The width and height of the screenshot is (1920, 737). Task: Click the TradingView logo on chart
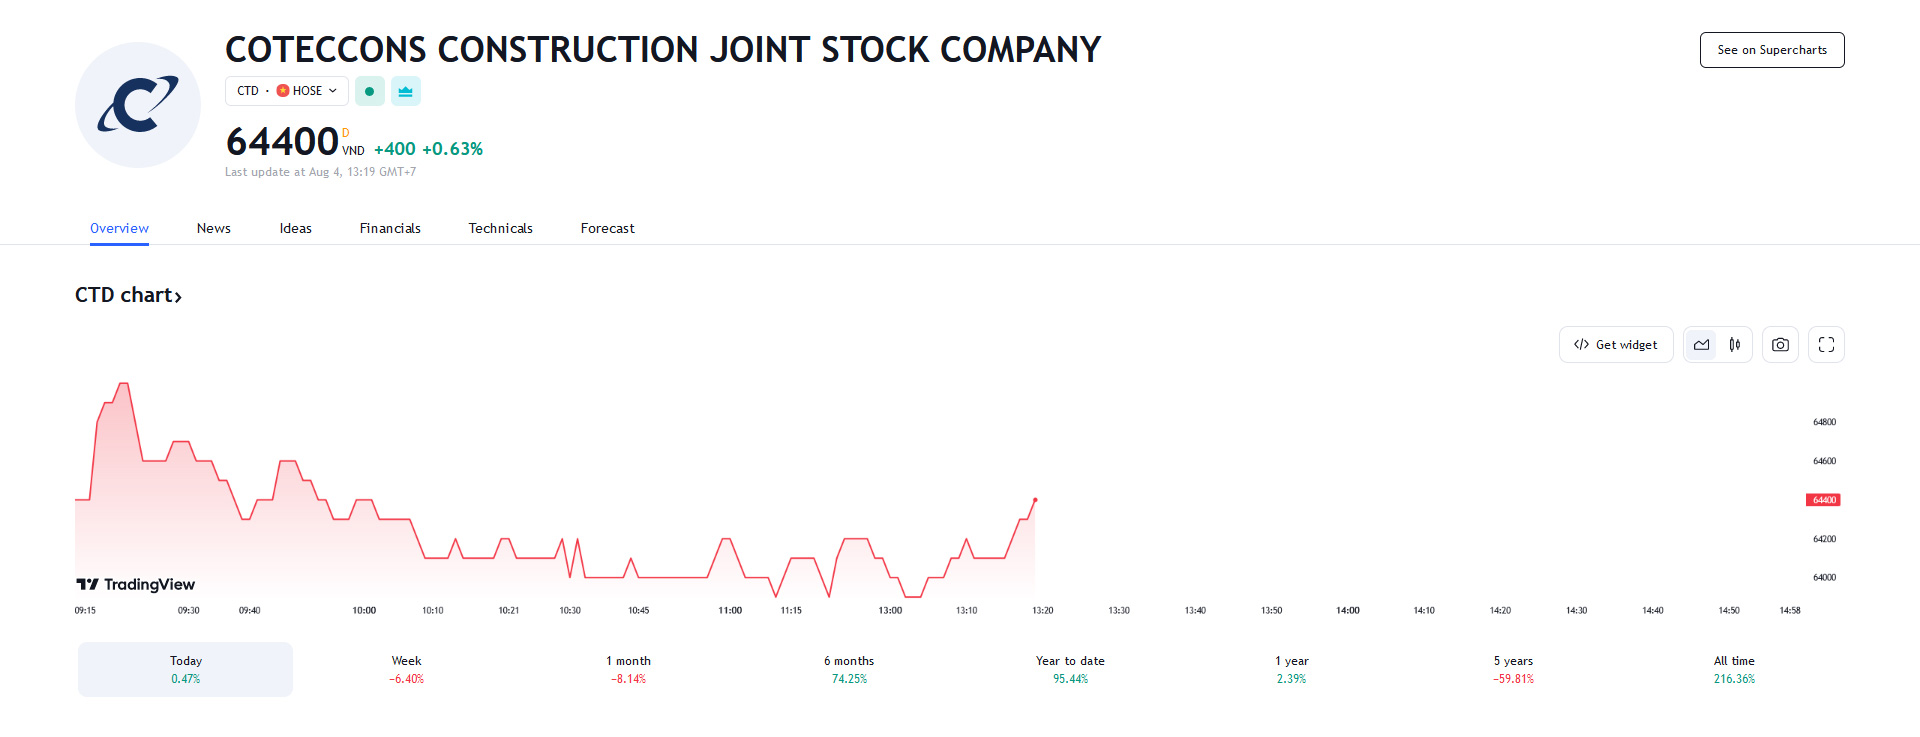(x=136, y=585)
